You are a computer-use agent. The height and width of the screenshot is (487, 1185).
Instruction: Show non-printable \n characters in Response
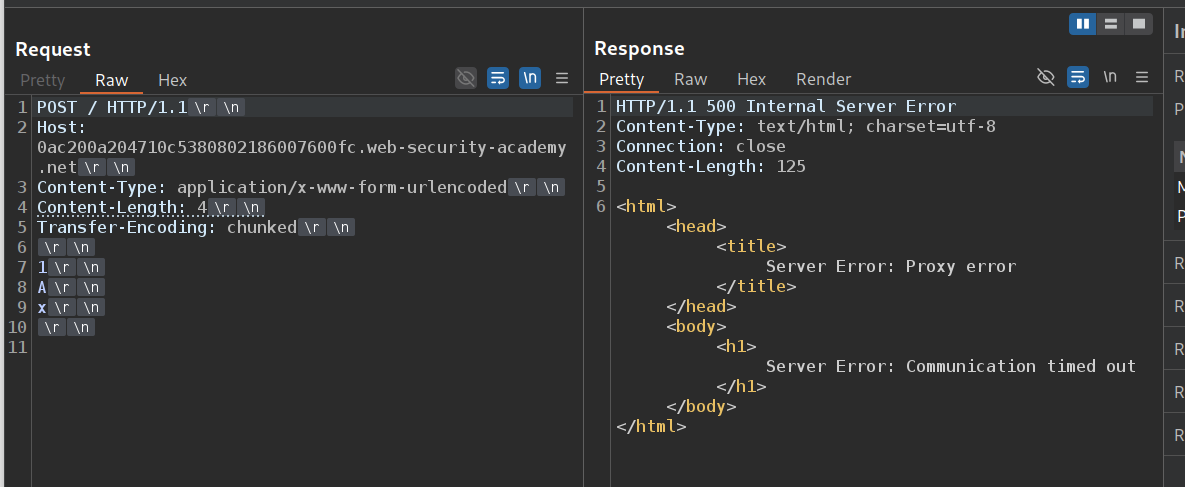click(1109, 78)
